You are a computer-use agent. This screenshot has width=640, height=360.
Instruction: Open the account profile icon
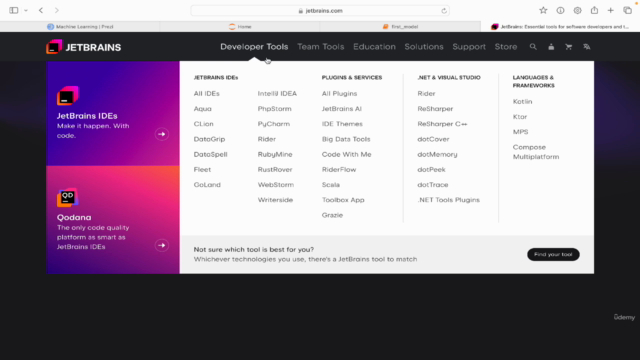pyautogui.click(x=551, y=47)
